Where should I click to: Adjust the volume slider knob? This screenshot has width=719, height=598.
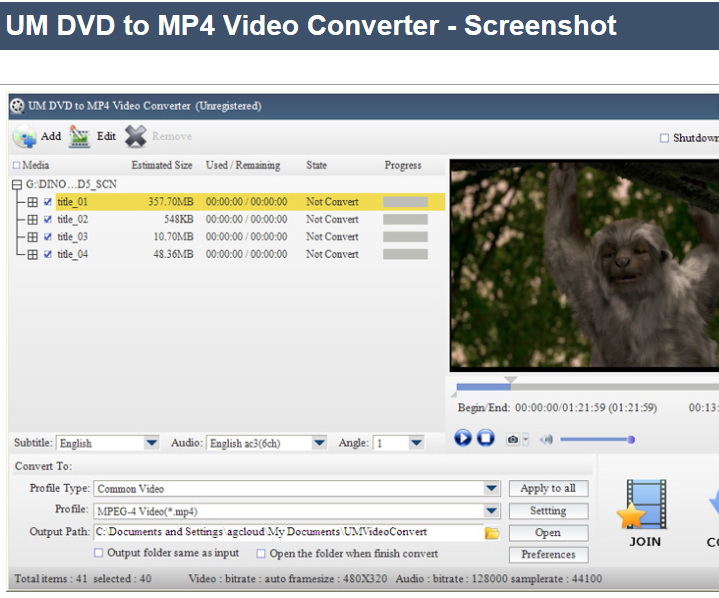point(631,440)
